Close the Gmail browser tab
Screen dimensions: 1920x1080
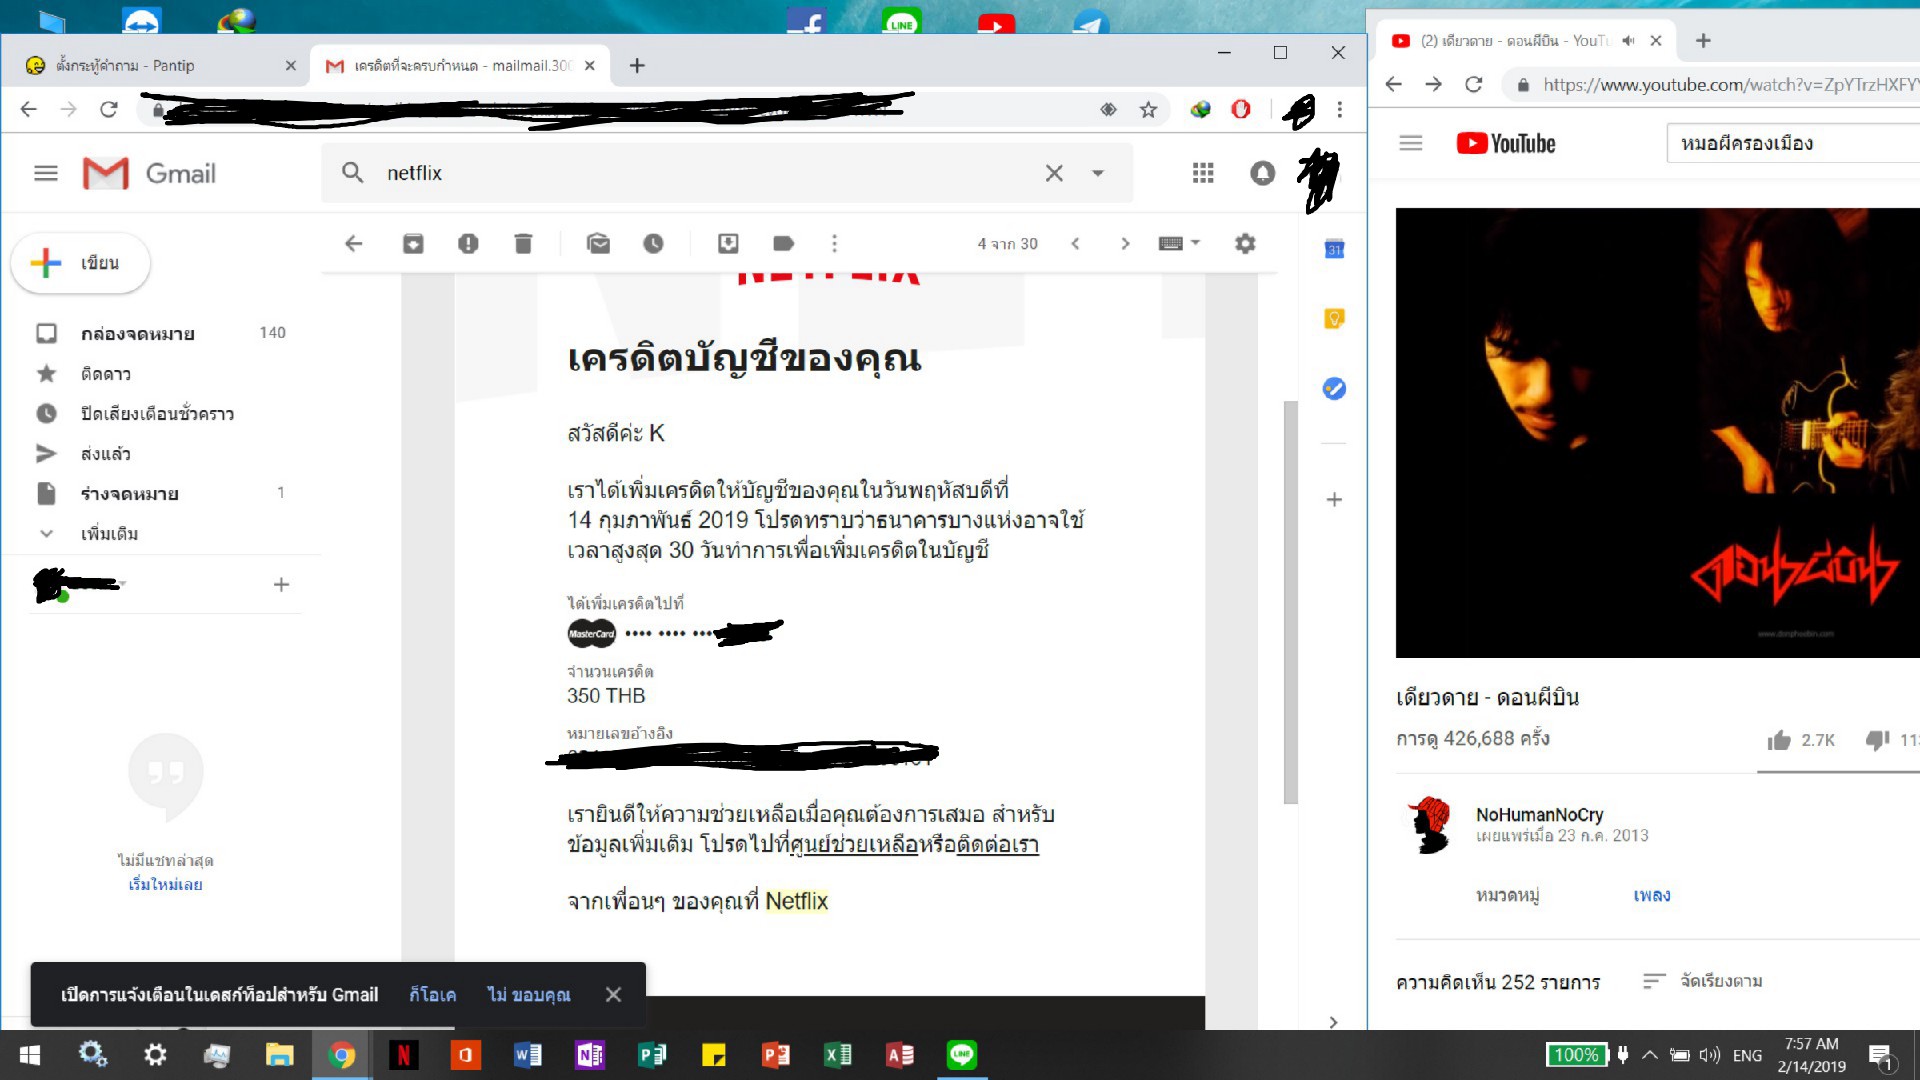(x=590, y=65)
